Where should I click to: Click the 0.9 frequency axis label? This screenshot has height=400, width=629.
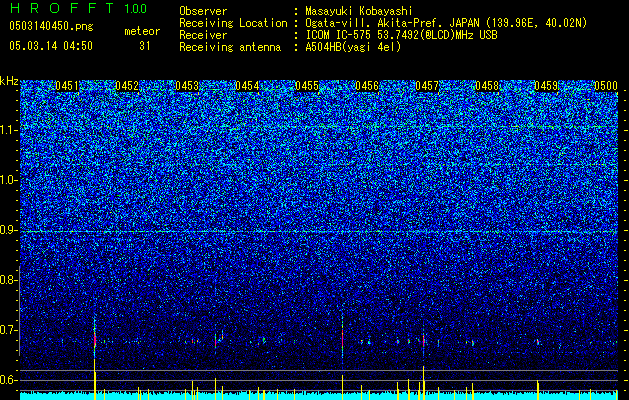click(9, 230)
